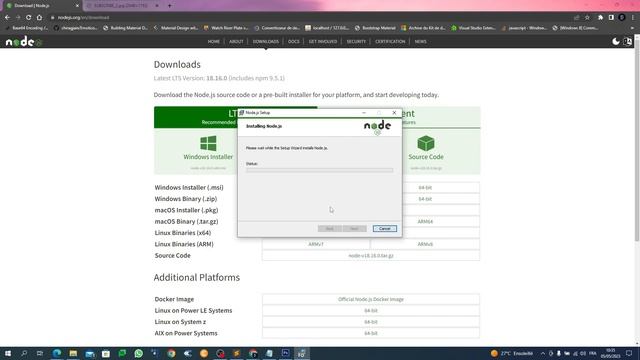Open the NEWS menu item
Viewport: 640px width, 360px height.
click(x=420, y=42)
